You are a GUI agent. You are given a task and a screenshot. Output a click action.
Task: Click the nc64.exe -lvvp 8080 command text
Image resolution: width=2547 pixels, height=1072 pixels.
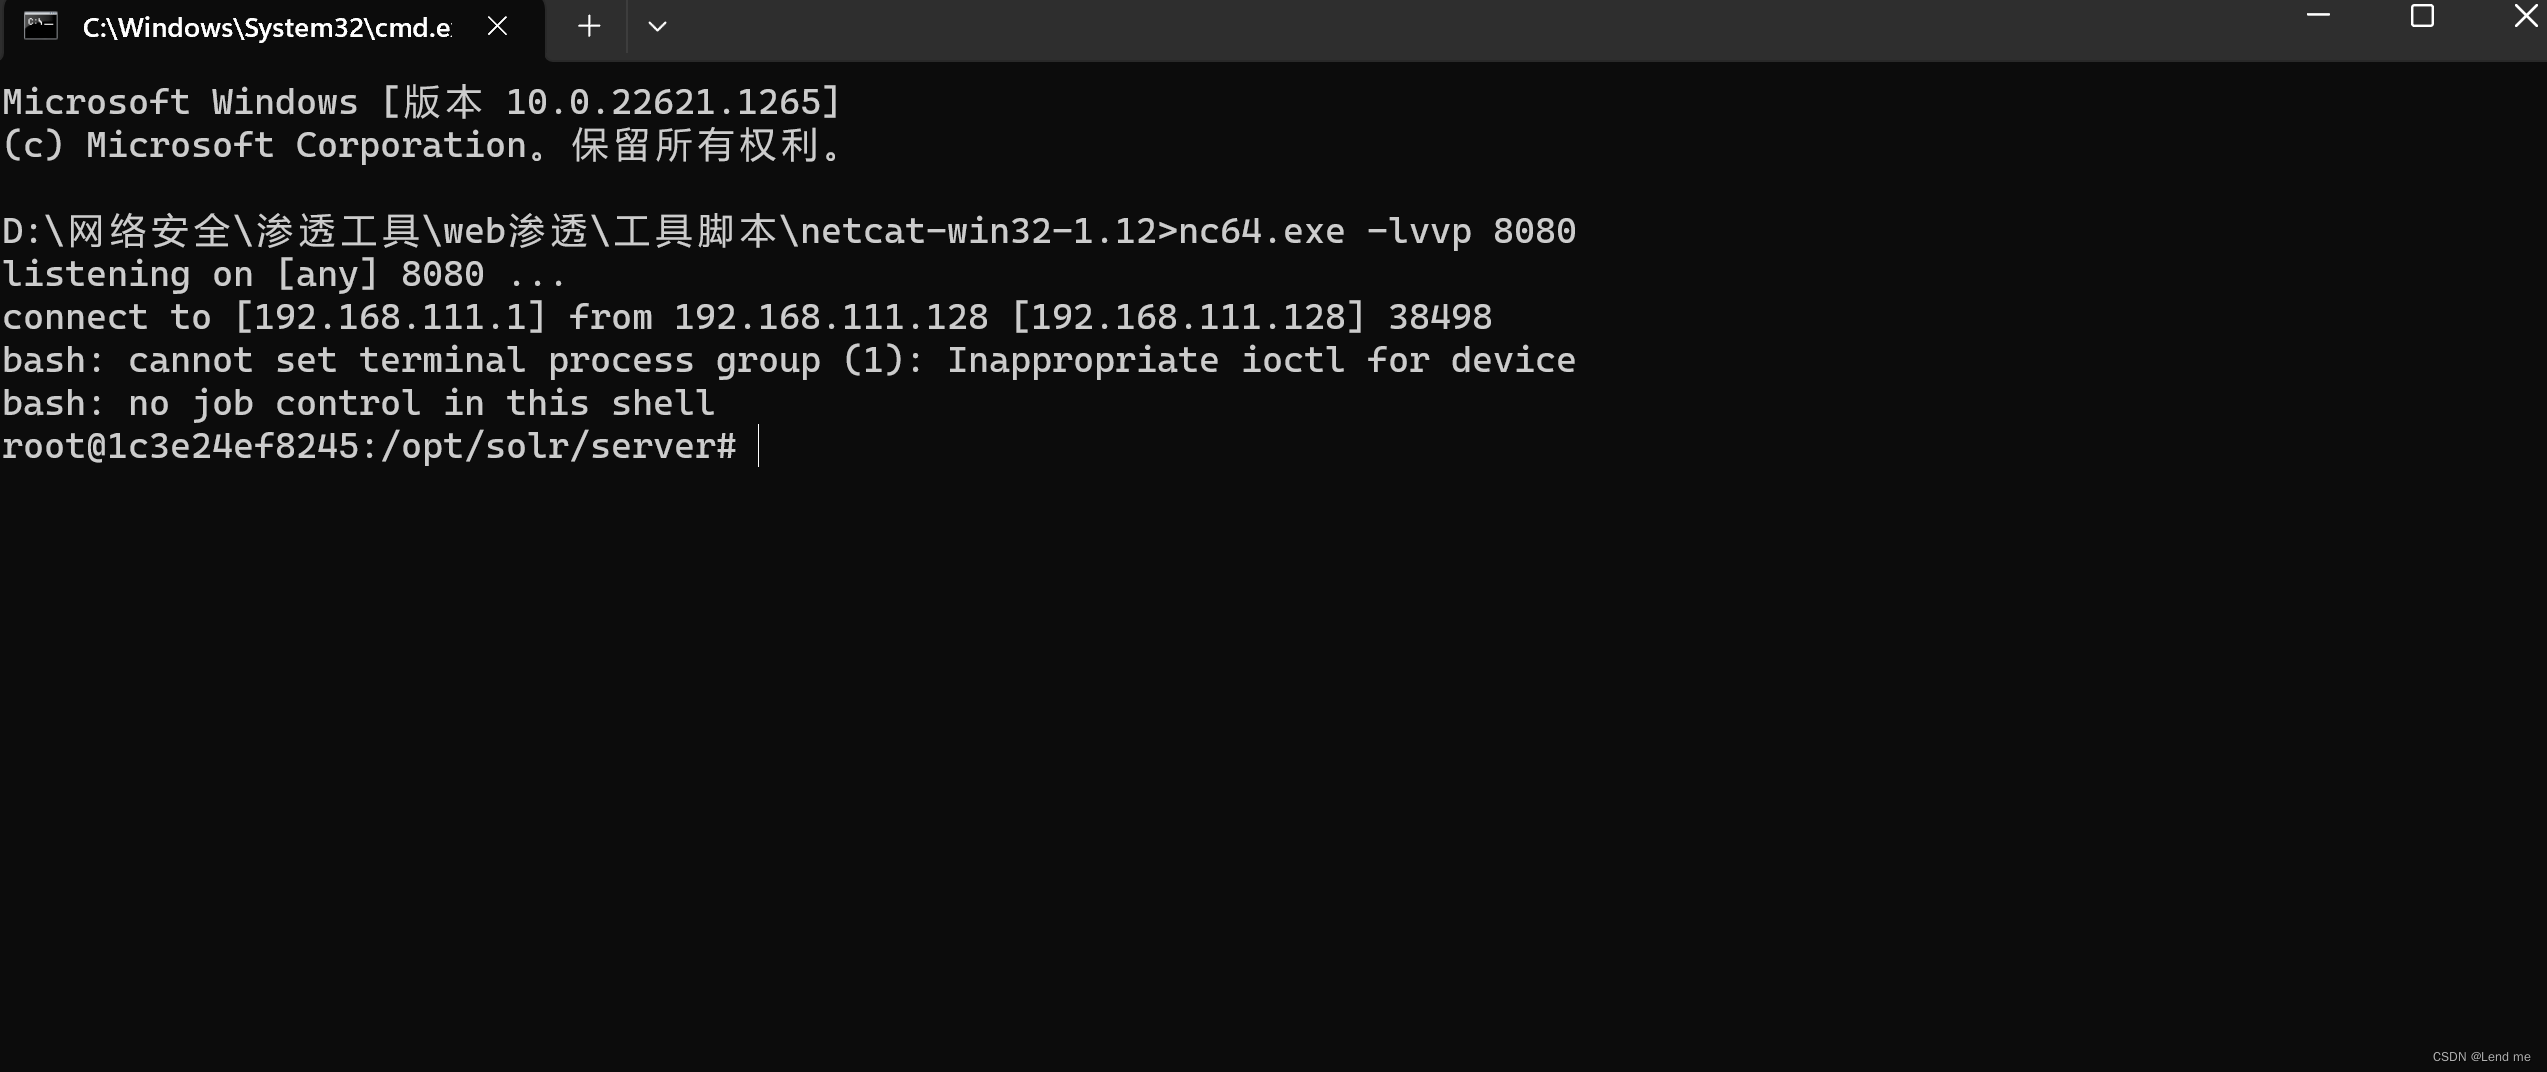(x=1376, y=231)
